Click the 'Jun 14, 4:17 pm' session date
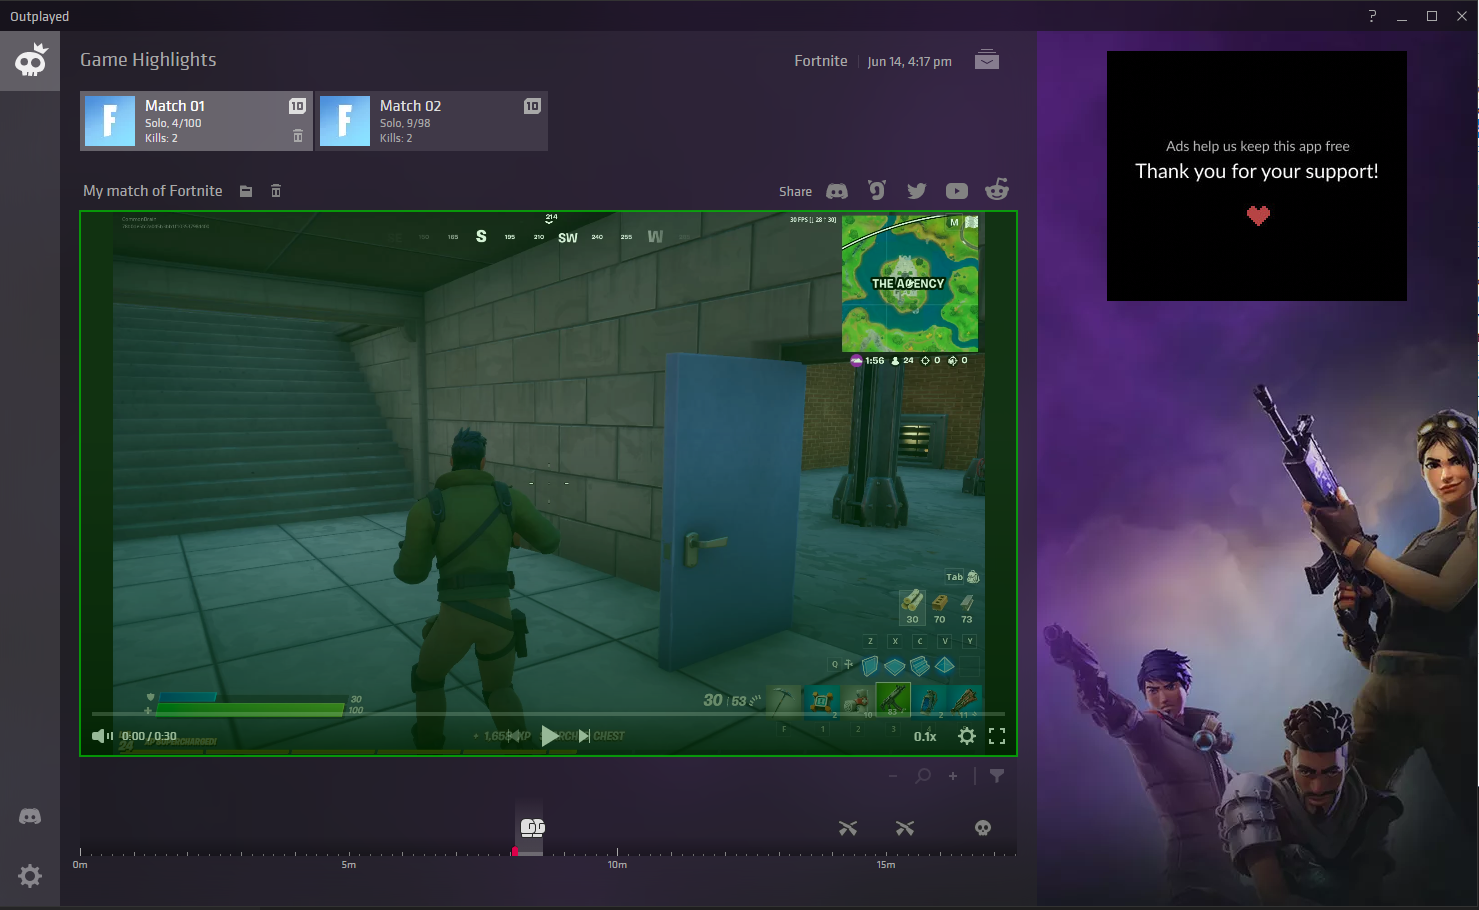The height and width of the screenshot is (910, 1479). click(x=910, y=62)
